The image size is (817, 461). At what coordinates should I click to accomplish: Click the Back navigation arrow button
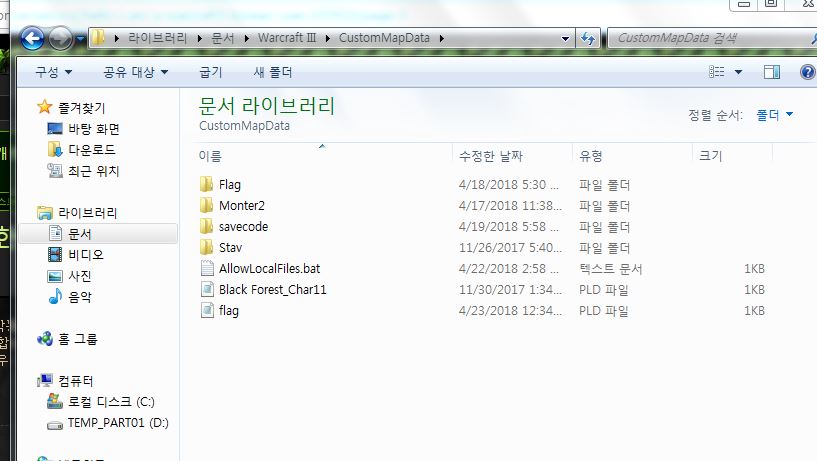(x=32, y=39)
